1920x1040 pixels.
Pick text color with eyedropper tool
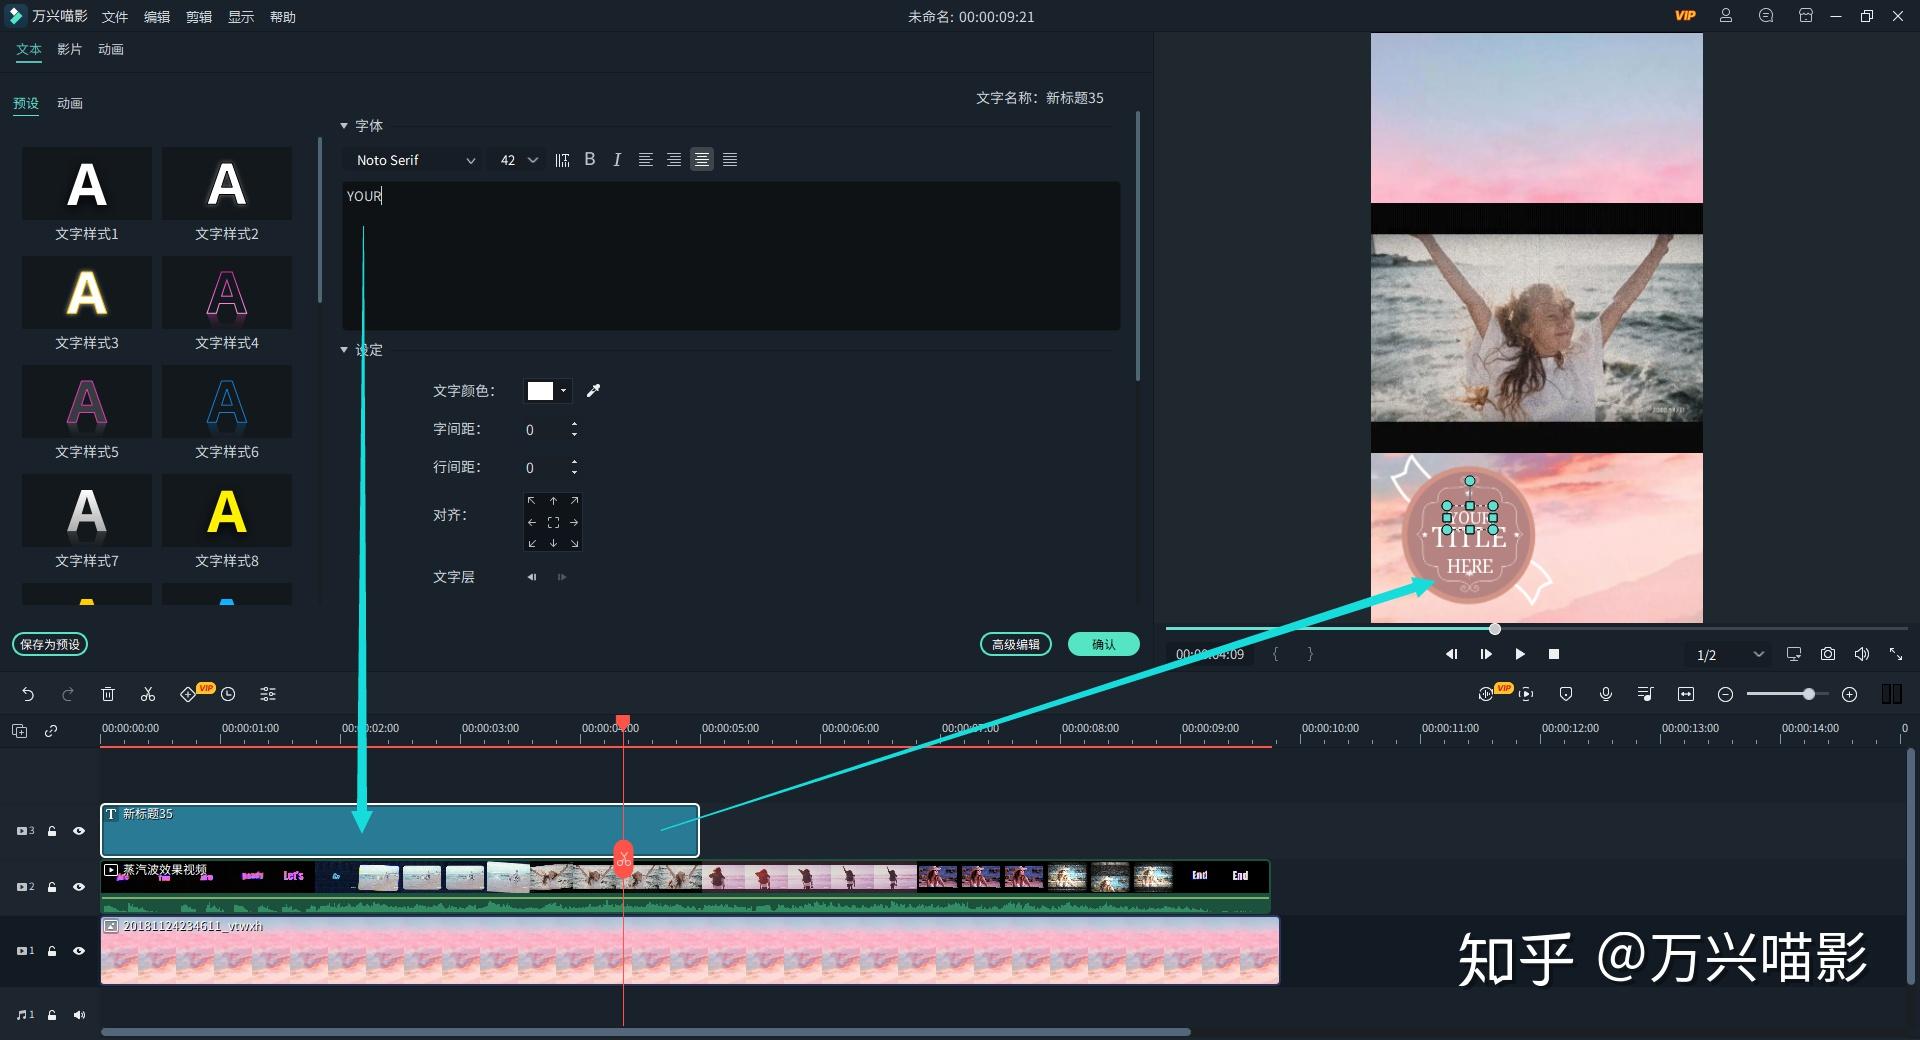pos(593,391)
